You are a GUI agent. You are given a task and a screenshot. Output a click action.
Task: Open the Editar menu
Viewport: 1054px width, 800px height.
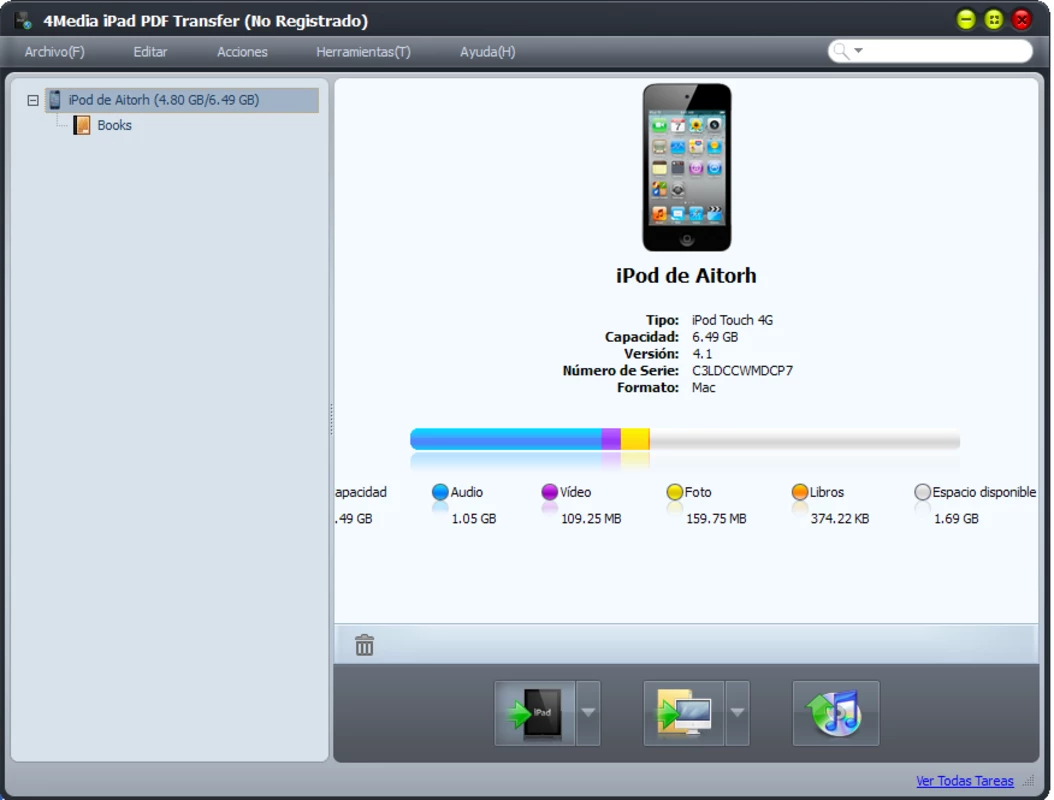click(x=150, y=52)
